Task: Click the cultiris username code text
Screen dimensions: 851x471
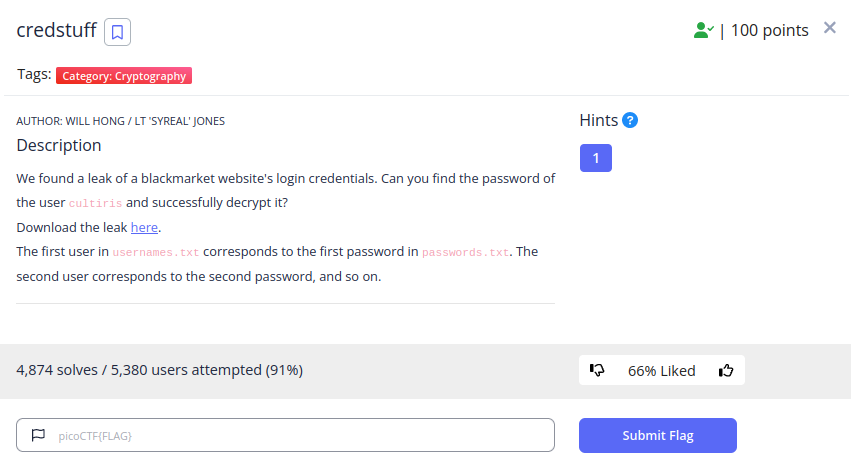Action: tap(96, 203)
